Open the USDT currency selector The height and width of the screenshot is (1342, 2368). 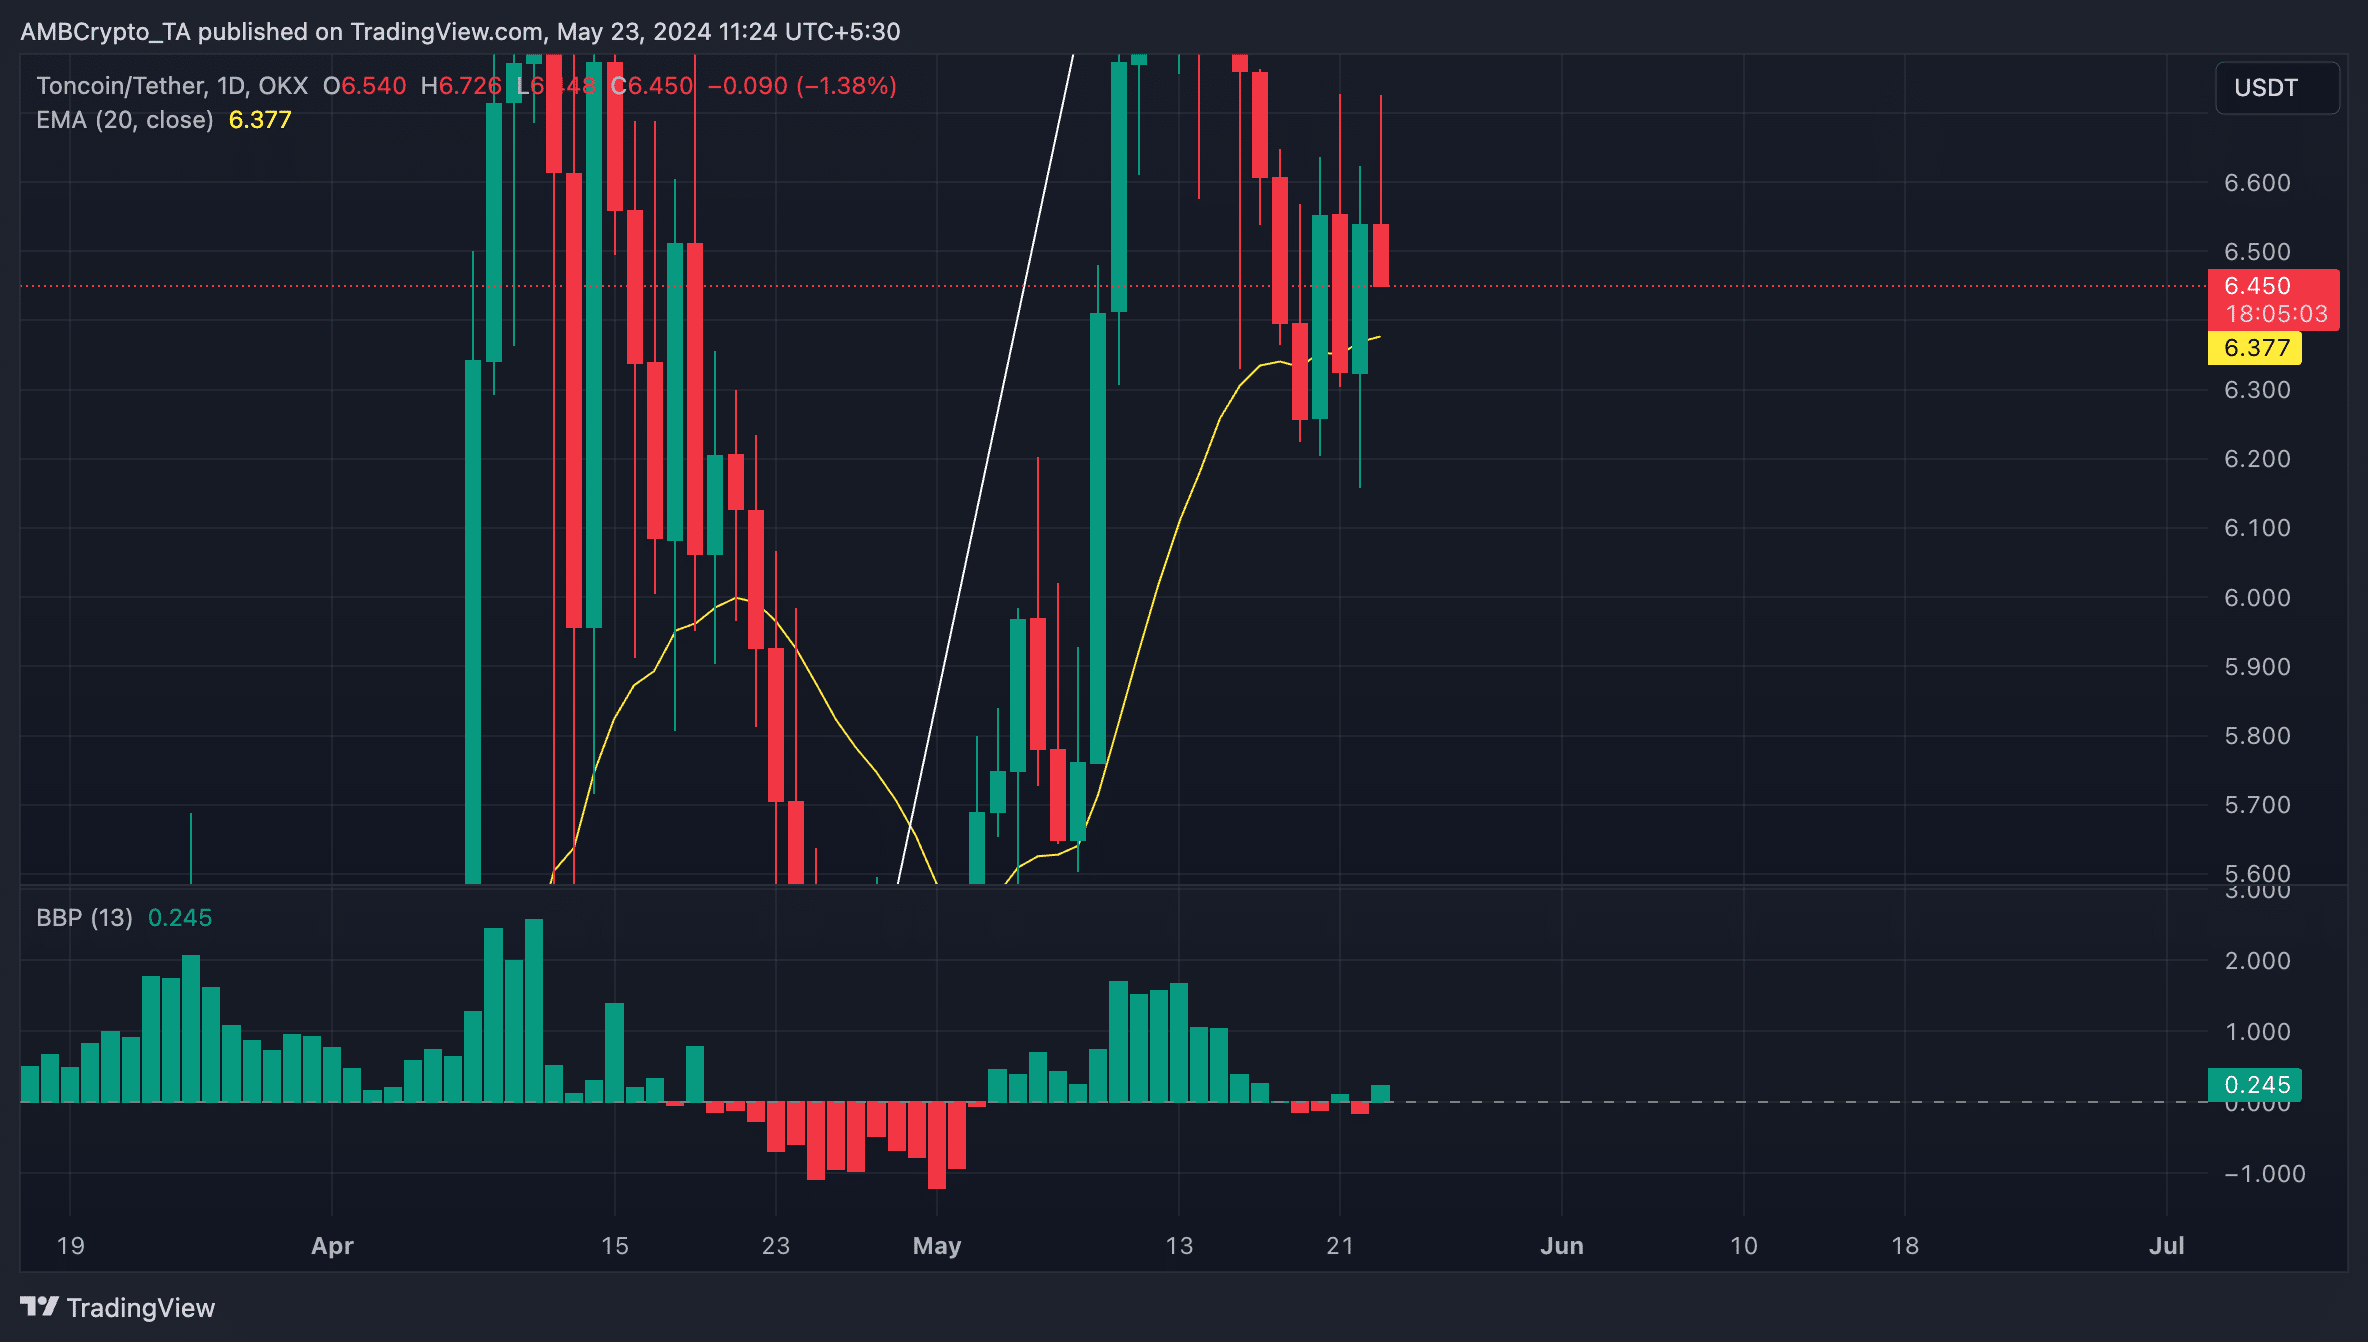coord(2277,88)
